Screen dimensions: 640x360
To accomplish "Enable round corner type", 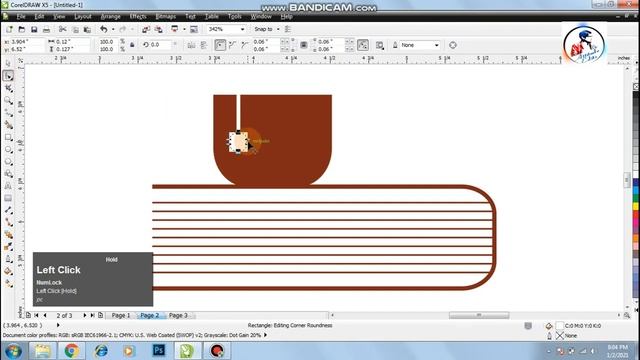I will click(x=220, y=45).
